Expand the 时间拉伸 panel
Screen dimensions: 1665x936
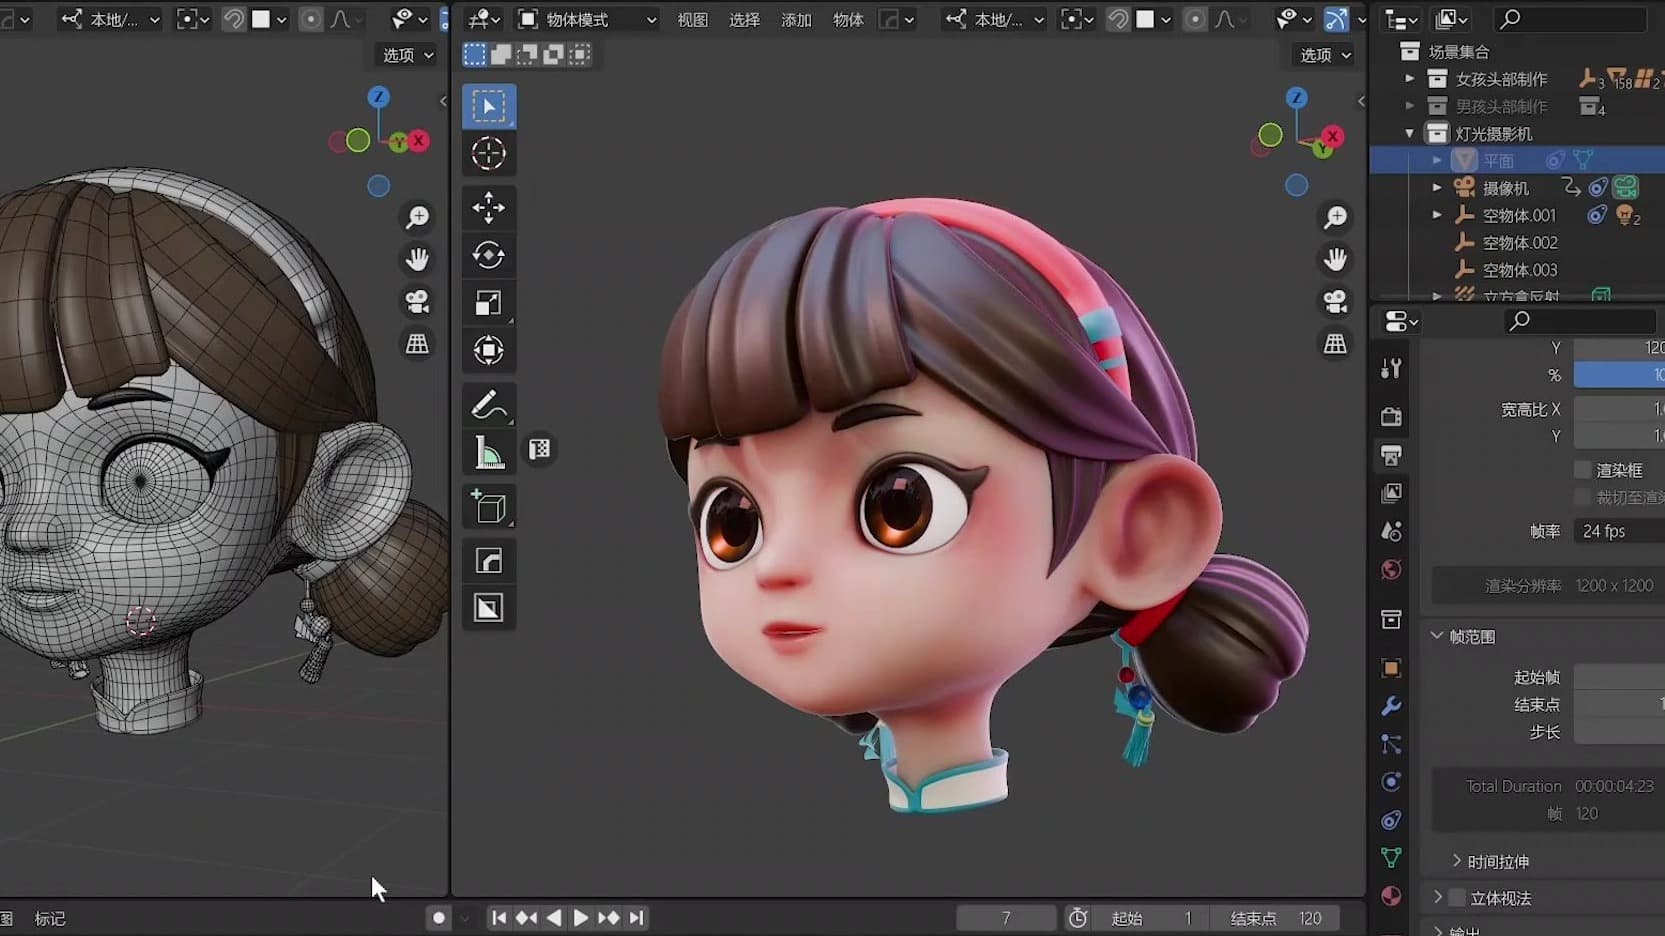point(1456,861)
